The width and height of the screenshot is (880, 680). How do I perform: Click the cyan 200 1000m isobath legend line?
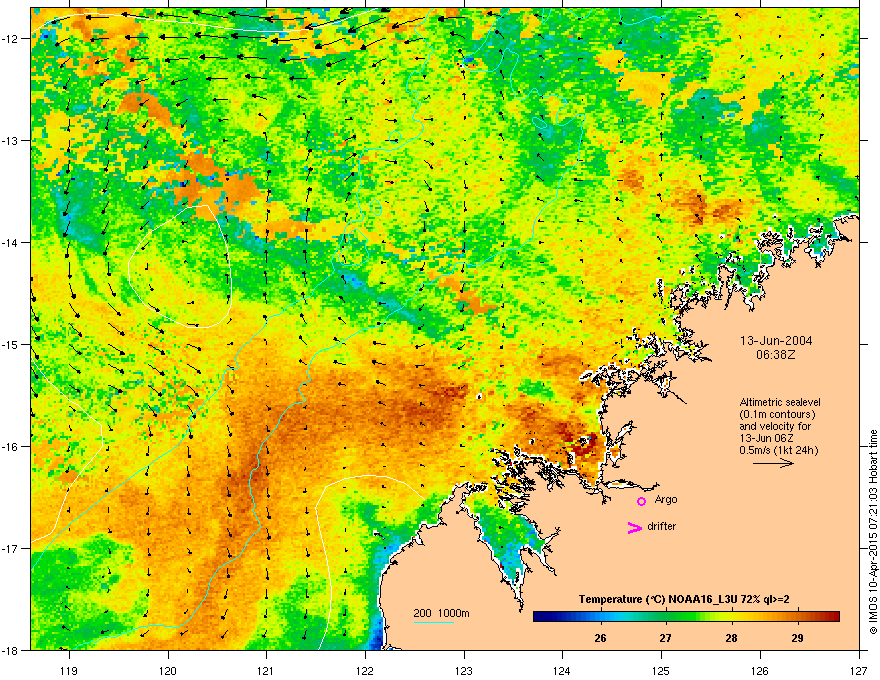pyautogui.click(x=434, y=622)
